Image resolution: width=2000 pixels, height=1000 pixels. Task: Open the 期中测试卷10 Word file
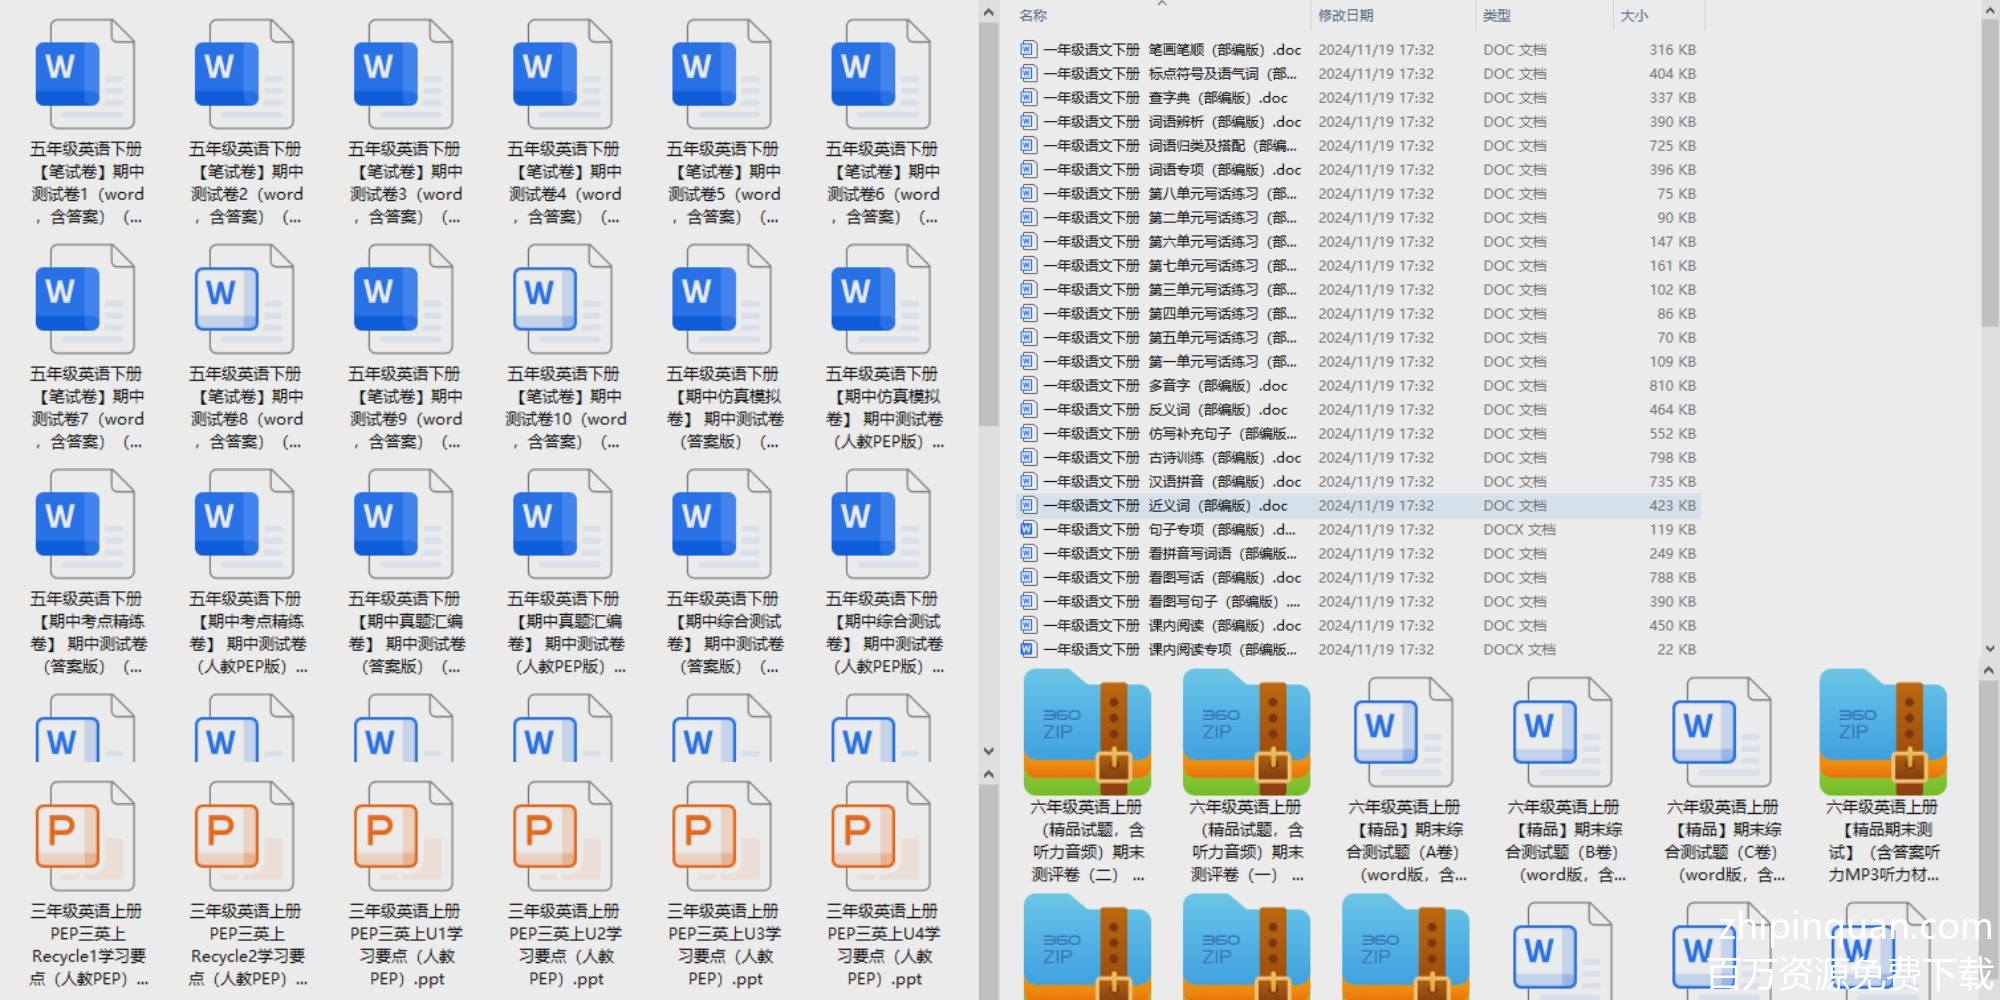[x=563, y=300]
